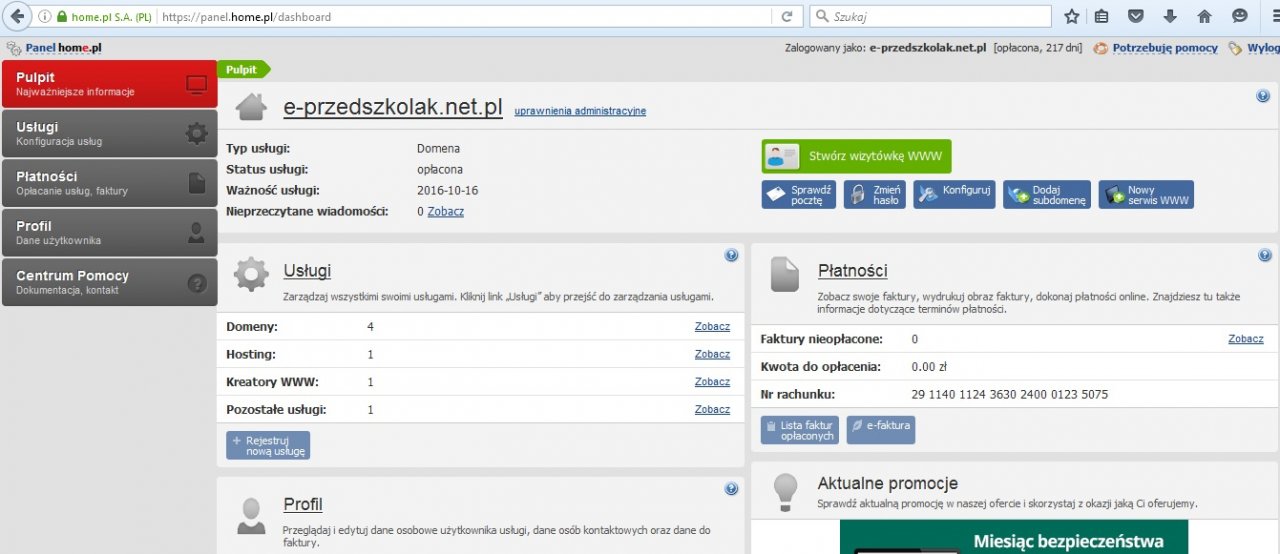Open help icon in domain header panel

[1263, 96]
